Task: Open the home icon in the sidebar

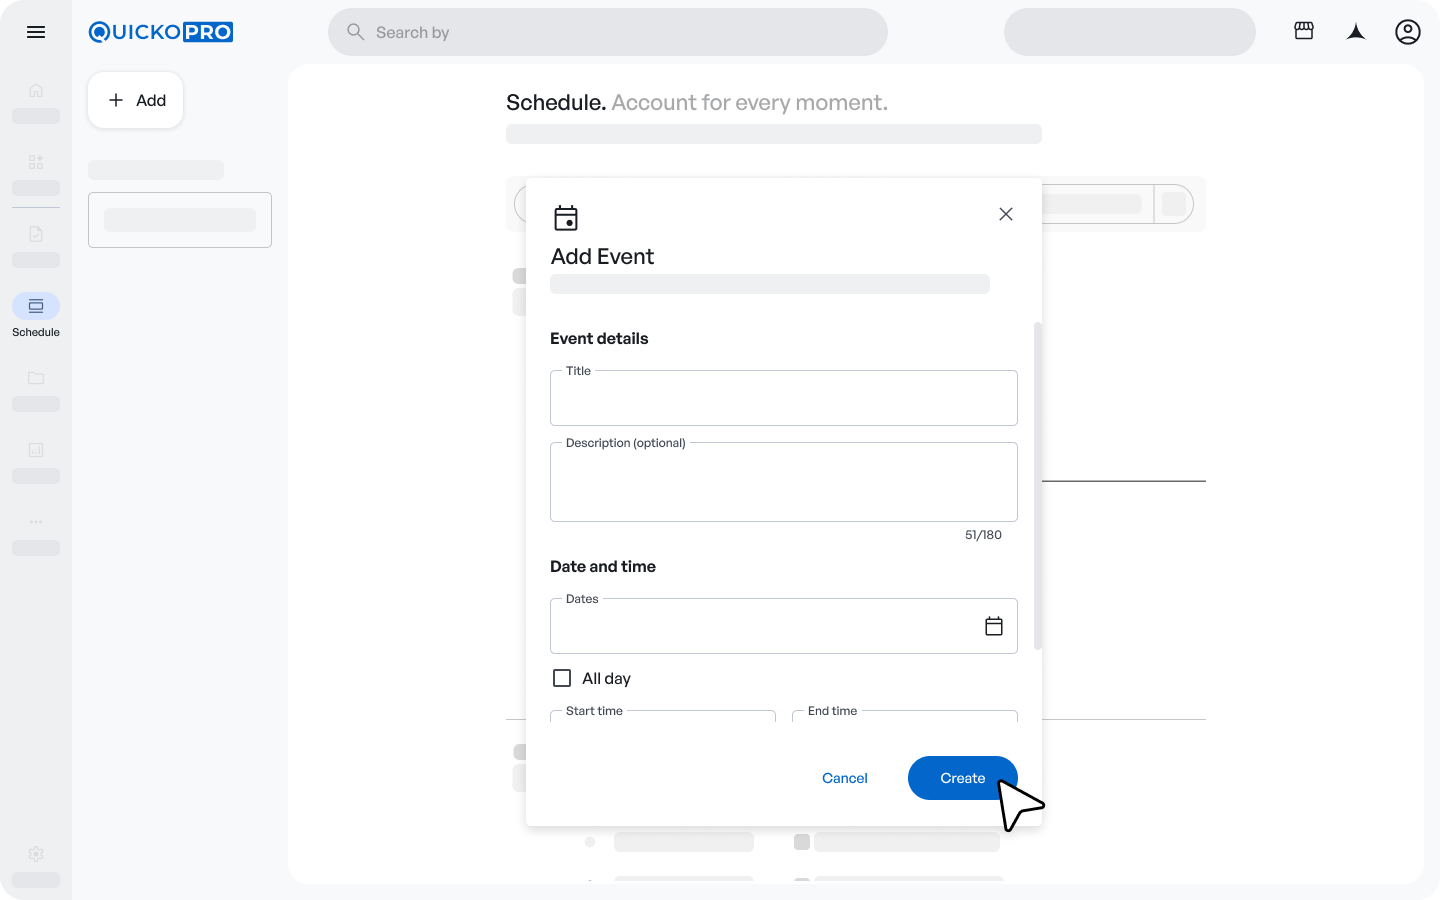Action: coord(36,90)
